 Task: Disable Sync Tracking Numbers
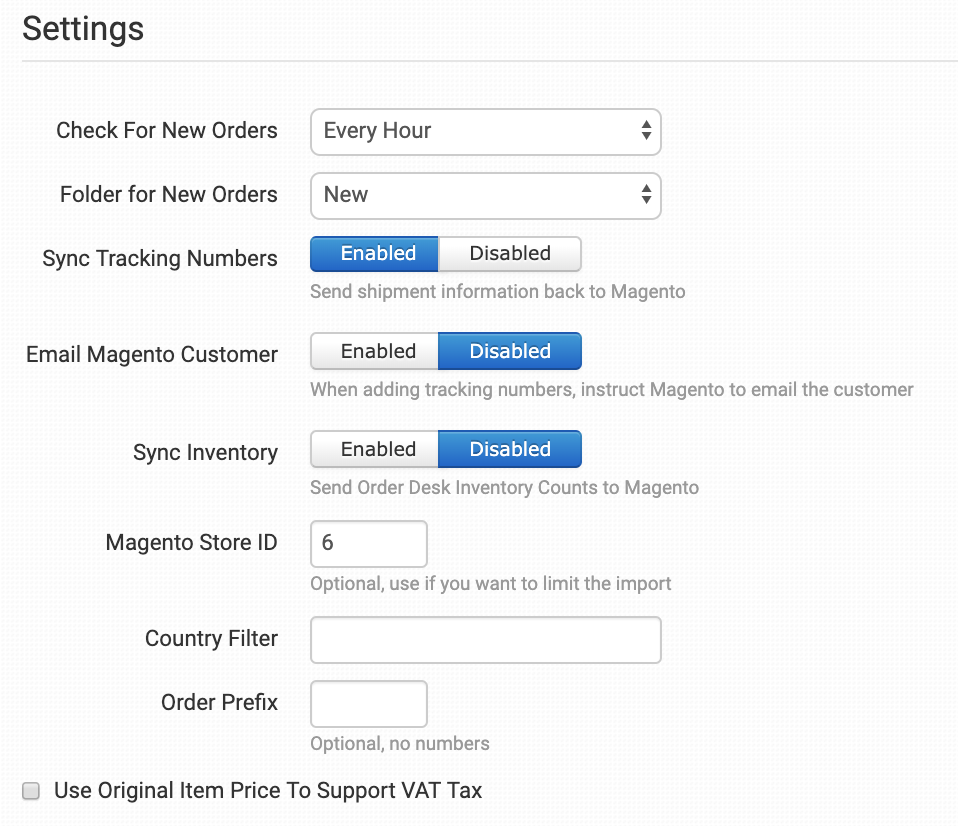click(510, 254)
